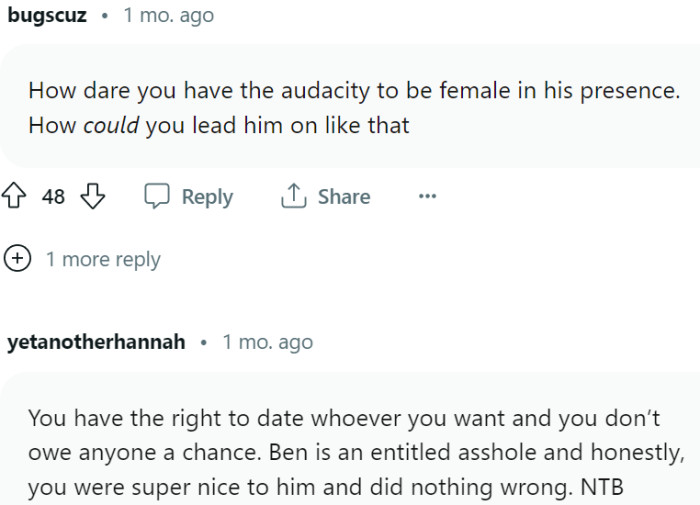Downvote the bugscuz comment
The width and height of the screenshot is (700, 505).
[92, 197]
